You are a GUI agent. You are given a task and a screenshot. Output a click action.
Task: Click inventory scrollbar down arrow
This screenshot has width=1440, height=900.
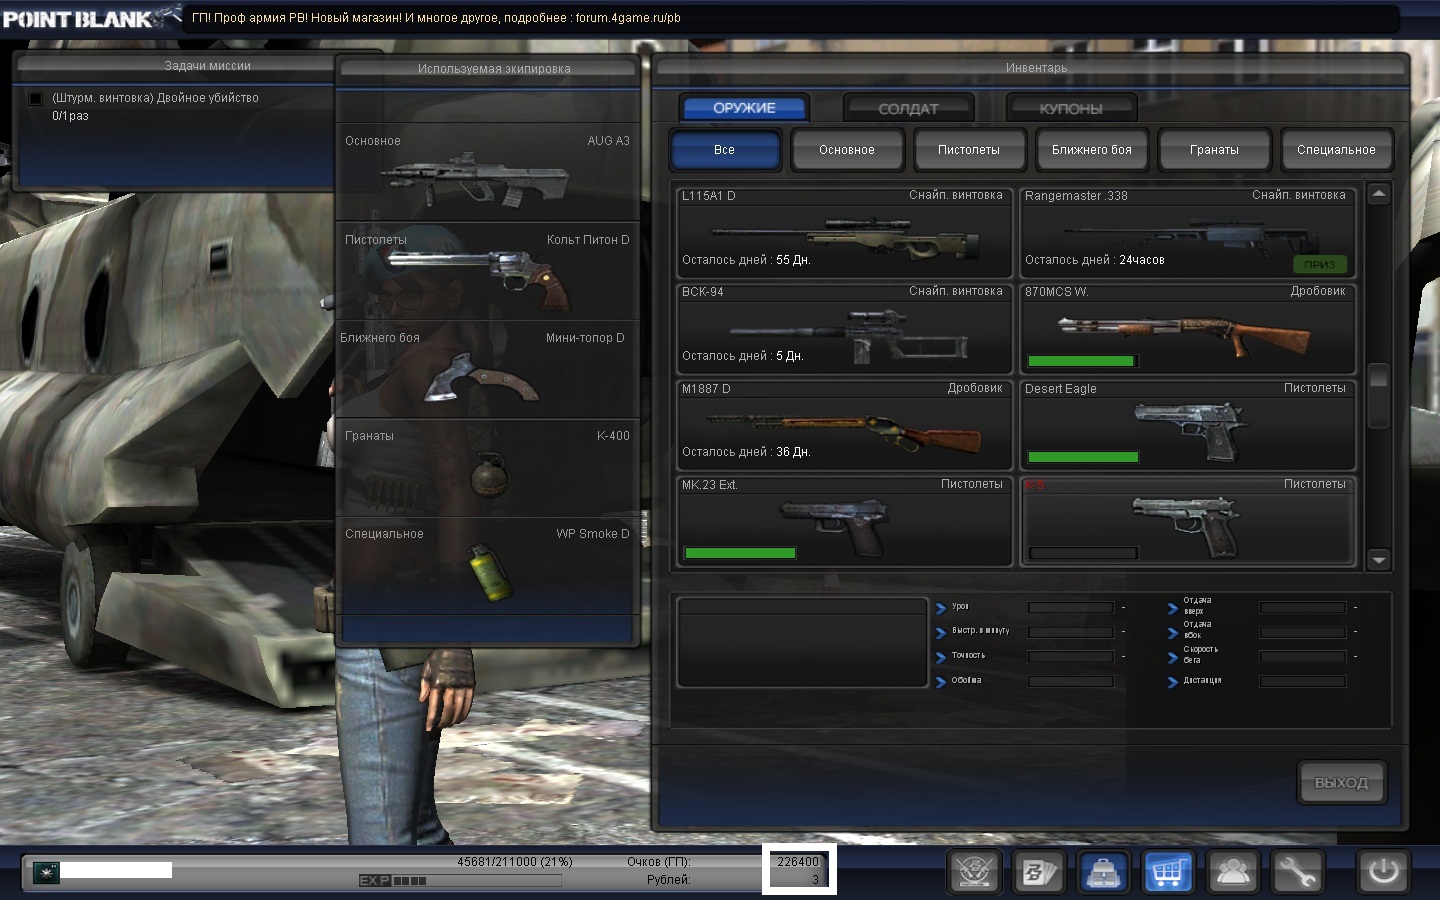click(1379, 560)
